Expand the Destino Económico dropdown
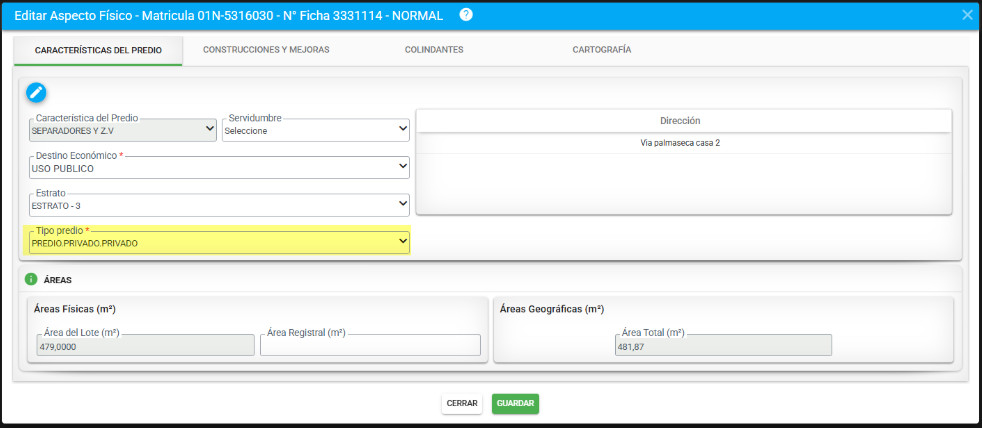This screenshot has width=982, height=428. (x=219, y=167)
